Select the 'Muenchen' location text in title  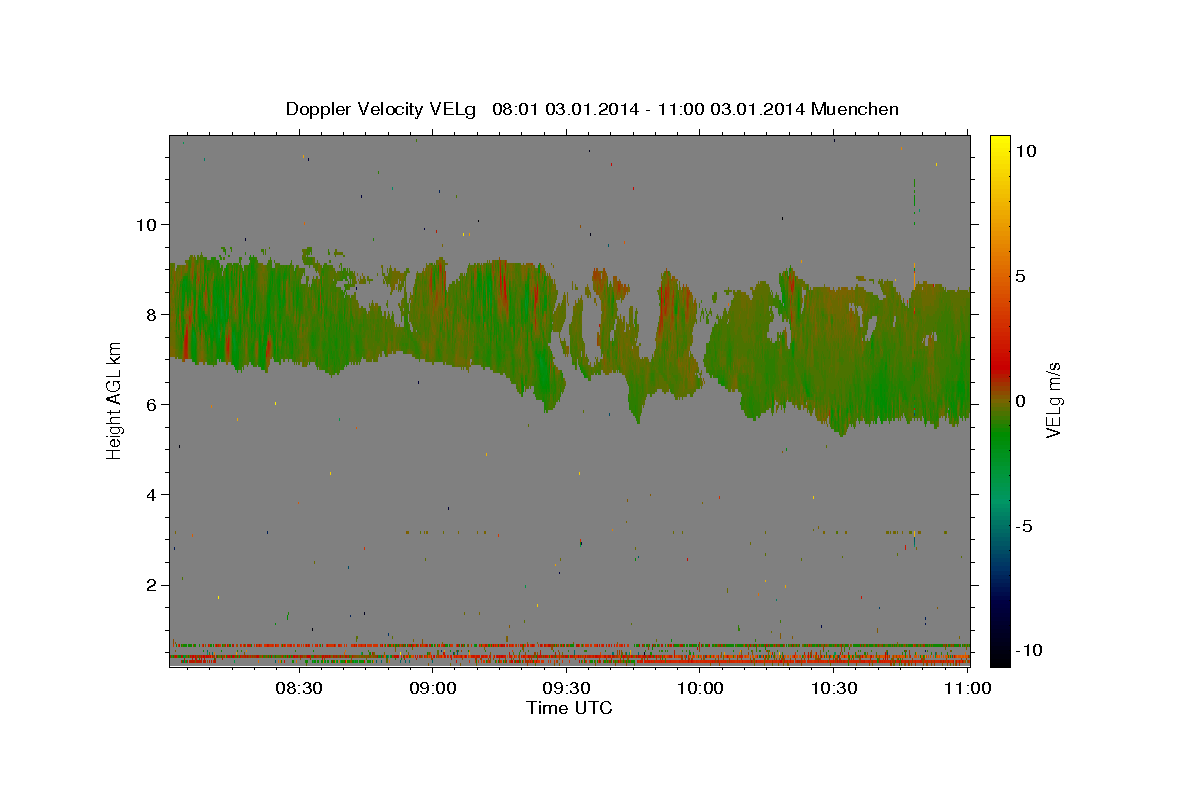(x=855, y=109)
